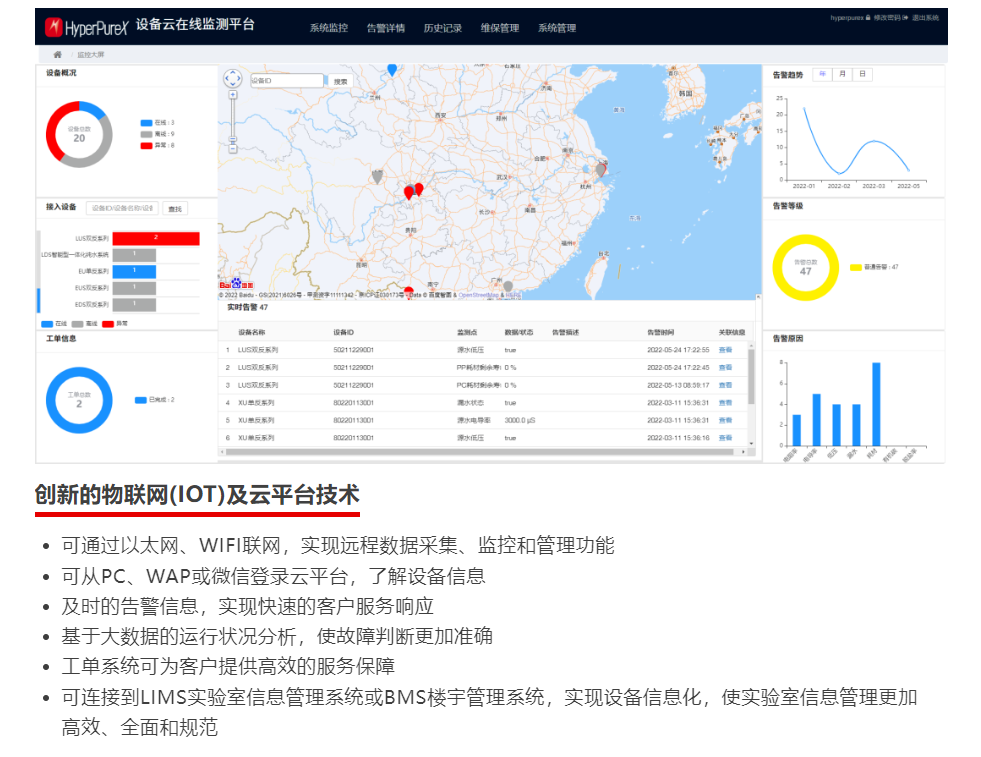Click the home icon in the breadcrumb
Viewport: 981px width, 757px height.
pos(58,54)
